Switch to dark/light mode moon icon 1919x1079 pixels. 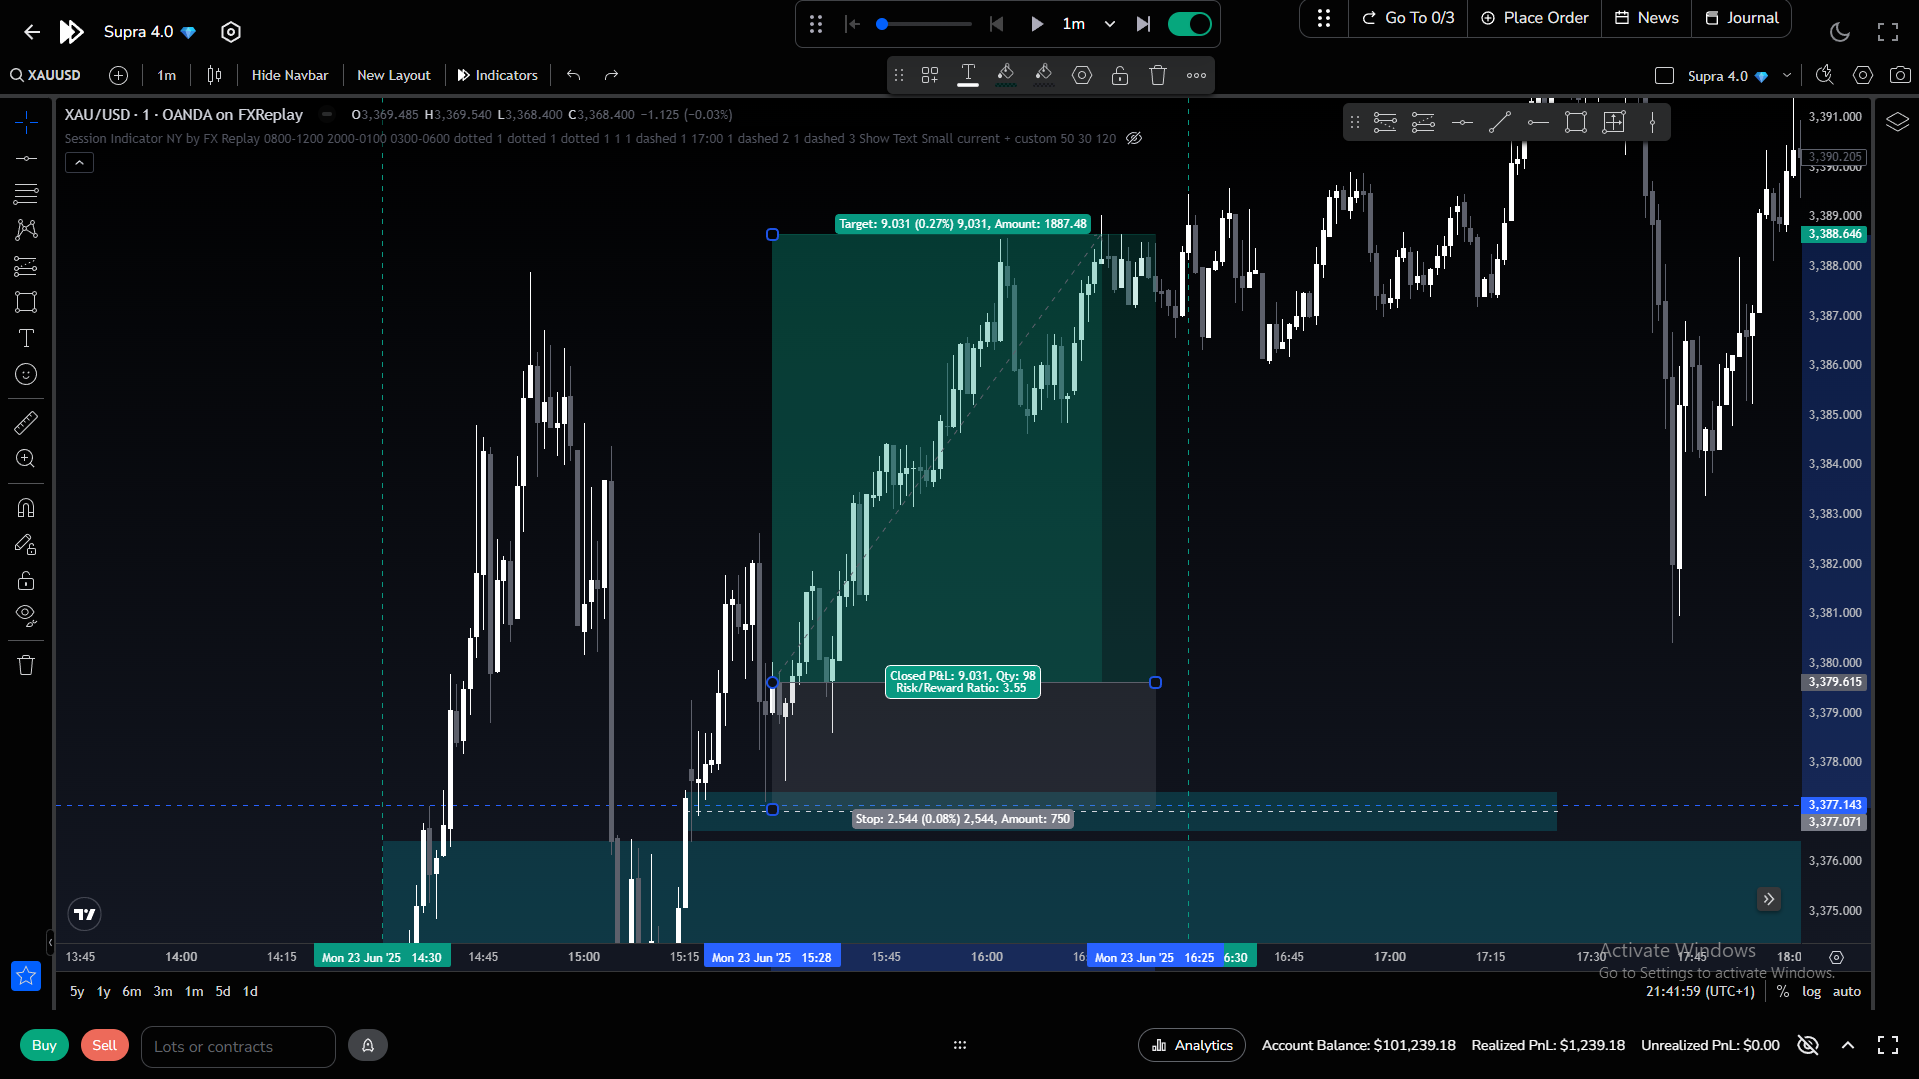1840,32
